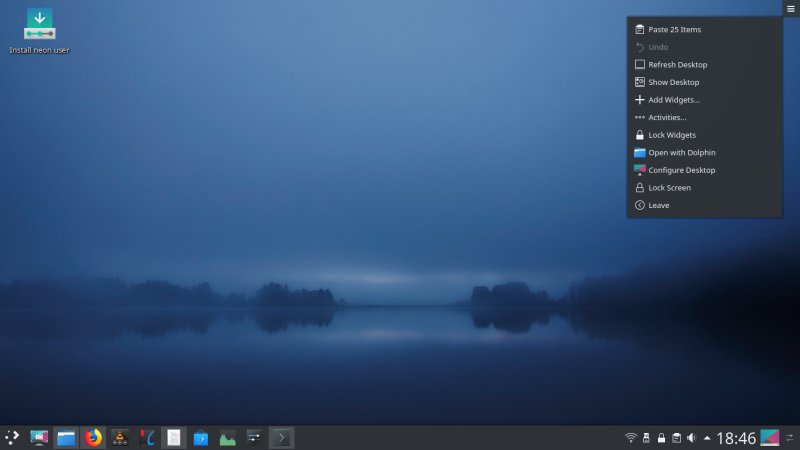
Task: Select Leave in the desktop menu
Action: tap(705, 206)
